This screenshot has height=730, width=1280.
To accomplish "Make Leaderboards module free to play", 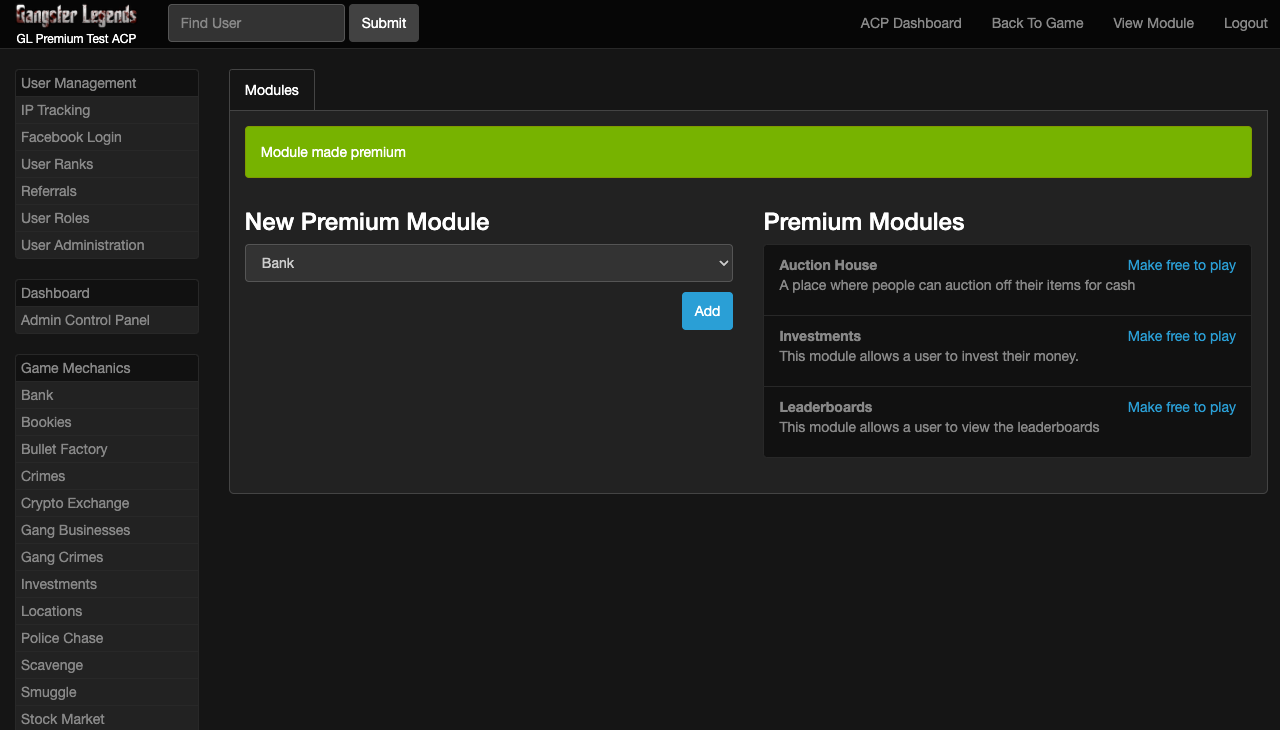I will 1181,407.
